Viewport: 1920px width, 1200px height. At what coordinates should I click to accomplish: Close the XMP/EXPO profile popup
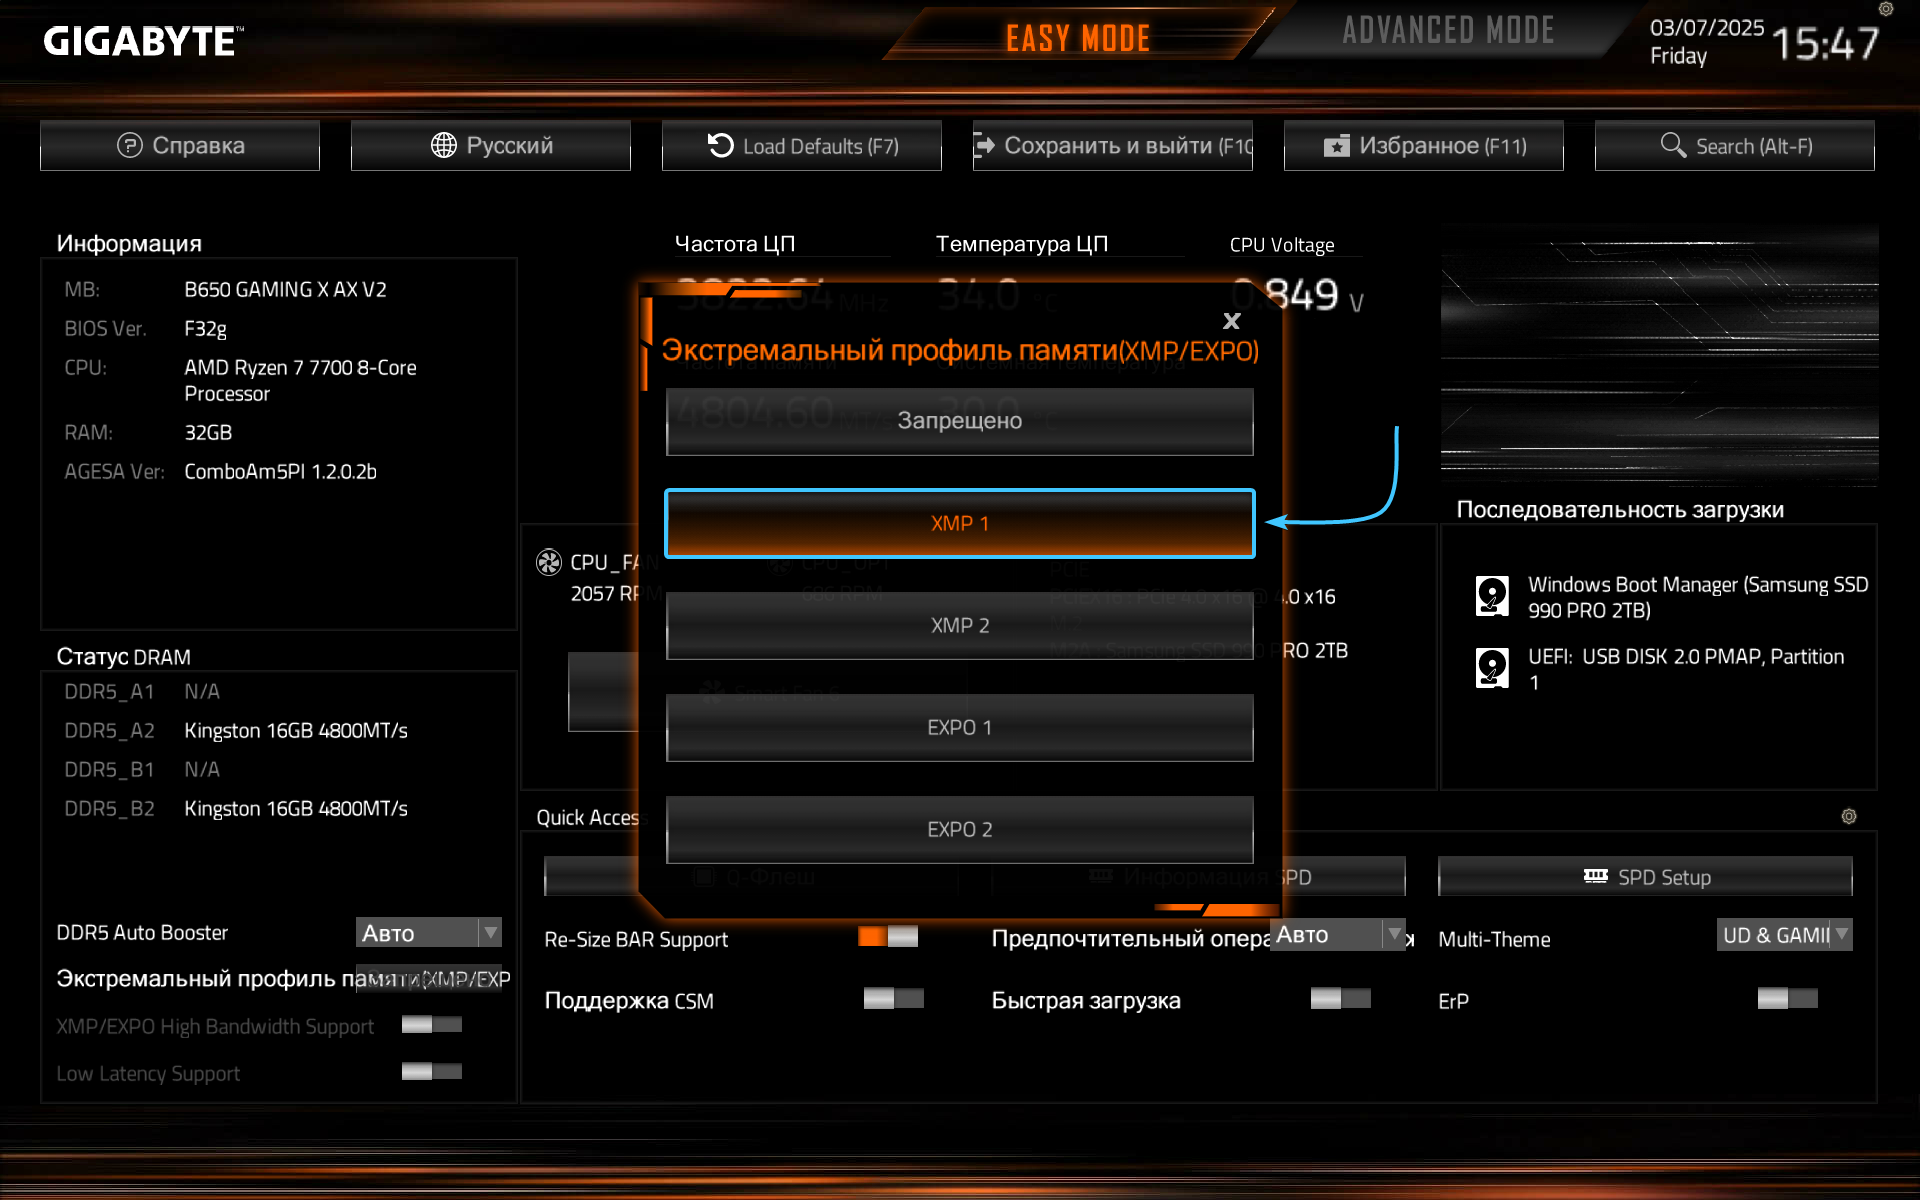[1231, 321]
